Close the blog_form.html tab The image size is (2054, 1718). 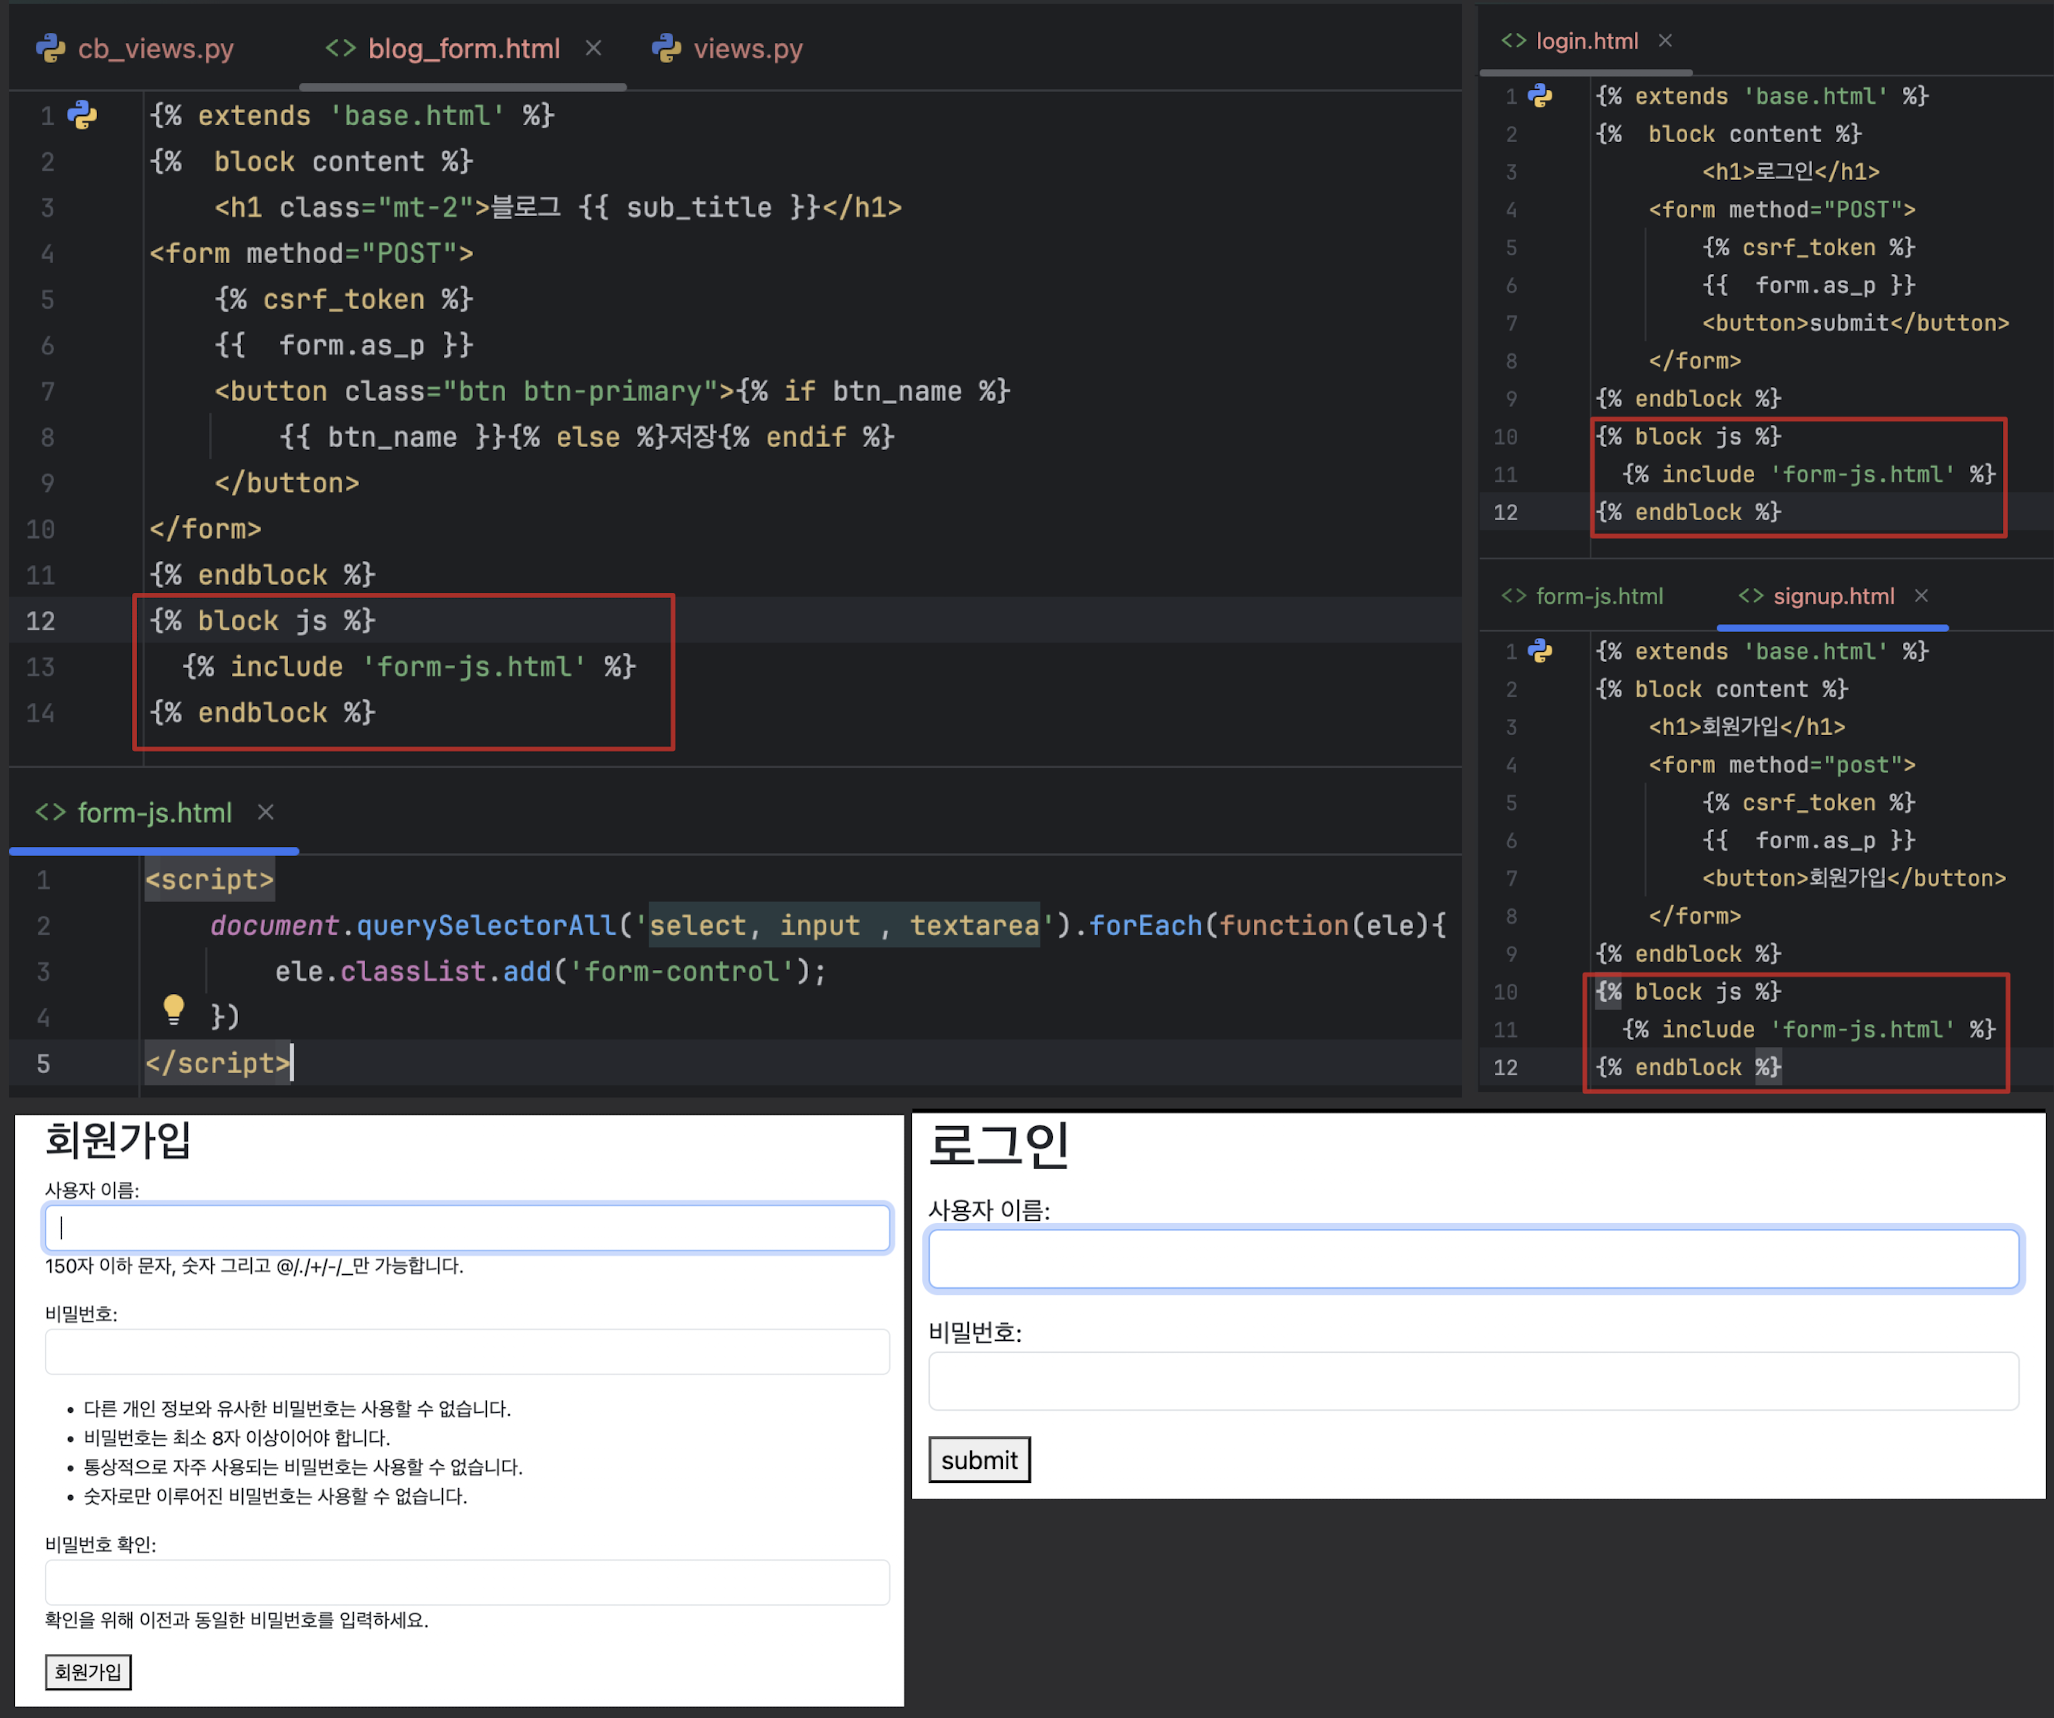[593, 48]
